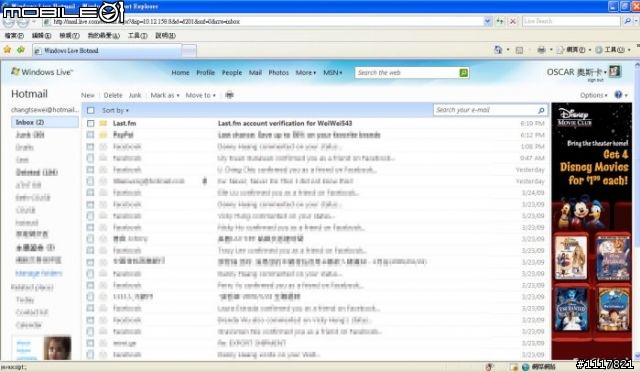Click the green web search button

463,73
